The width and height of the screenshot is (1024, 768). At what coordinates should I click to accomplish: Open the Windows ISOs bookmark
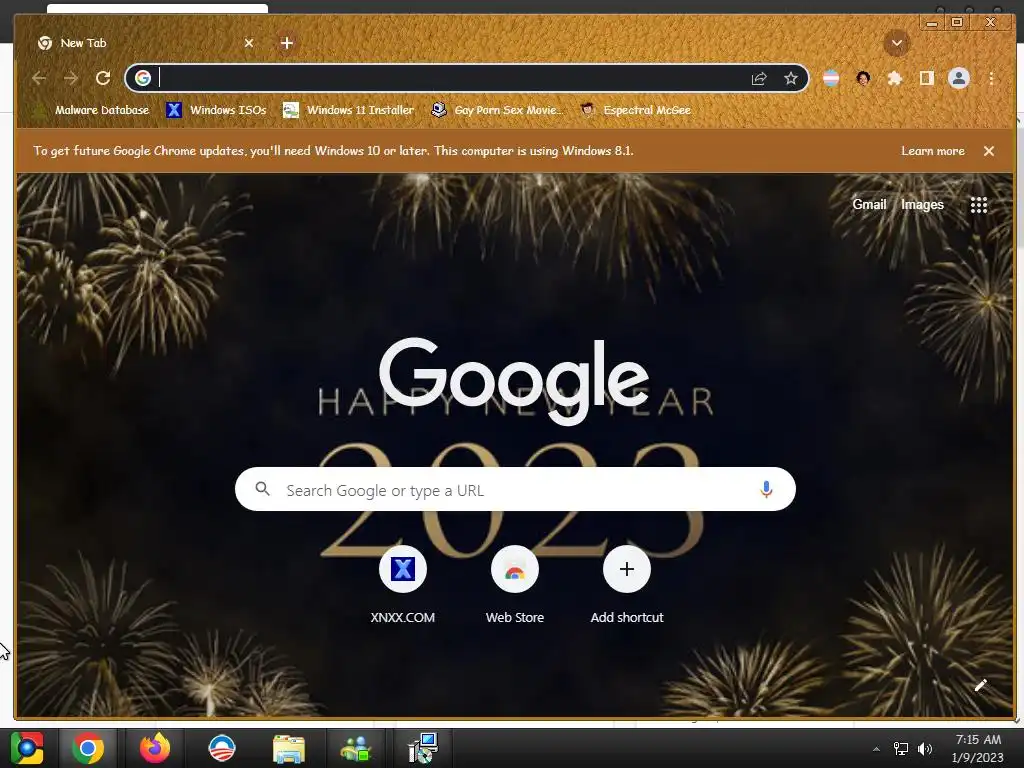pyautogui.click(x=216, y=110)
